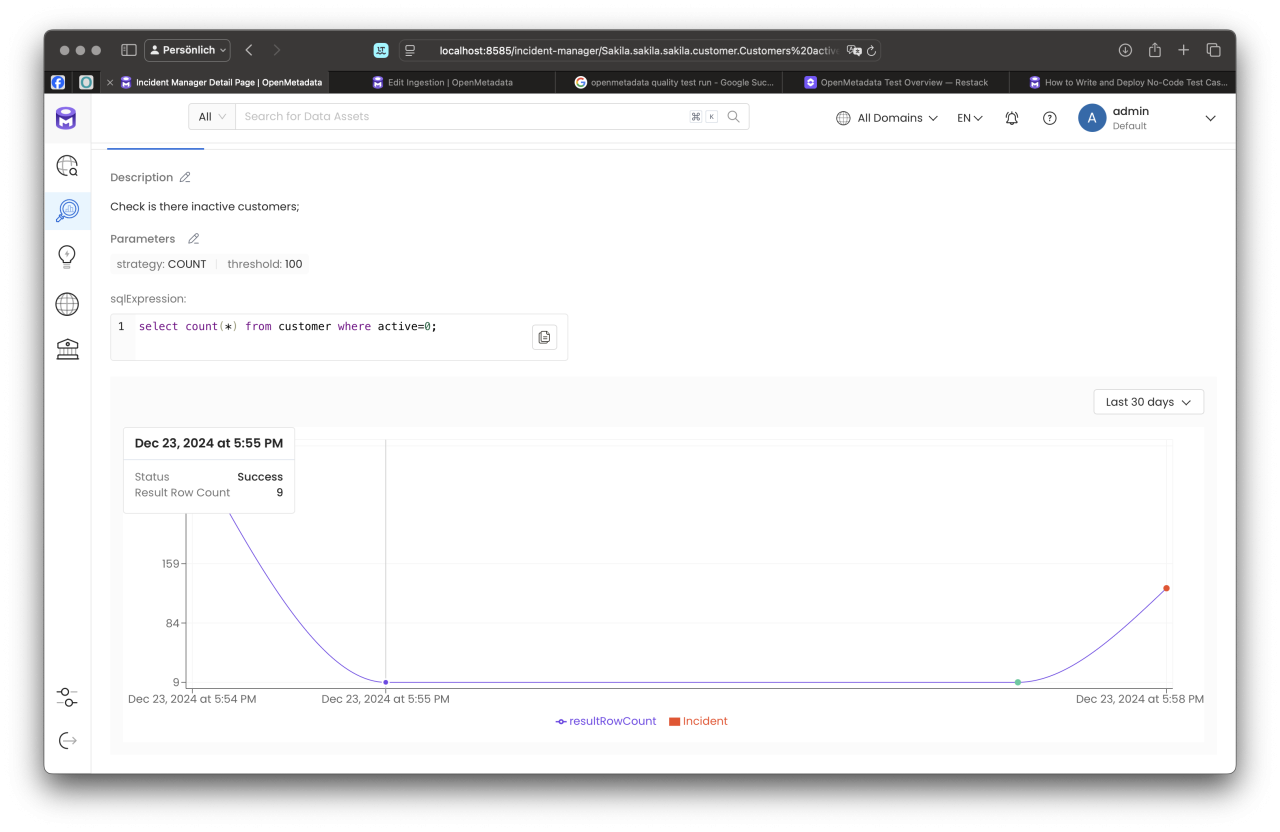Image resolution: width=1280 pixels, height=832 pixels.
Task: Click the Logout icon in the sidebar
Action: [x=67, y=741]
